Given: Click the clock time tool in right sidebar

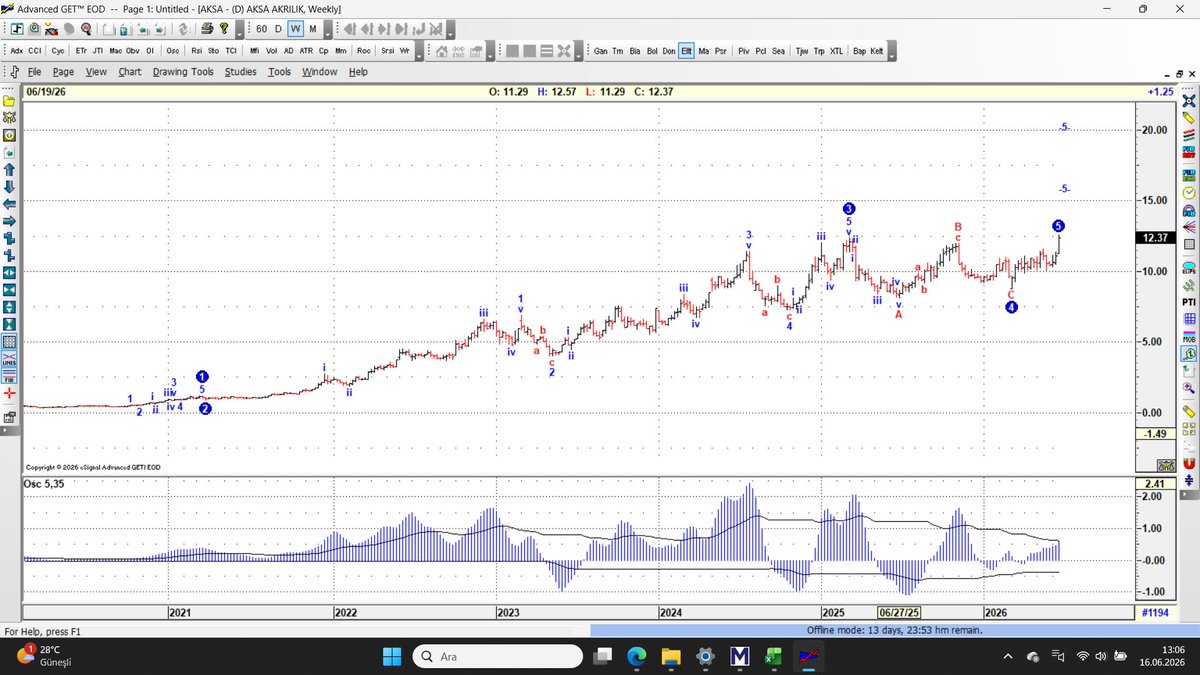Looking at the screenshot, I should [x=1189, y=192].
